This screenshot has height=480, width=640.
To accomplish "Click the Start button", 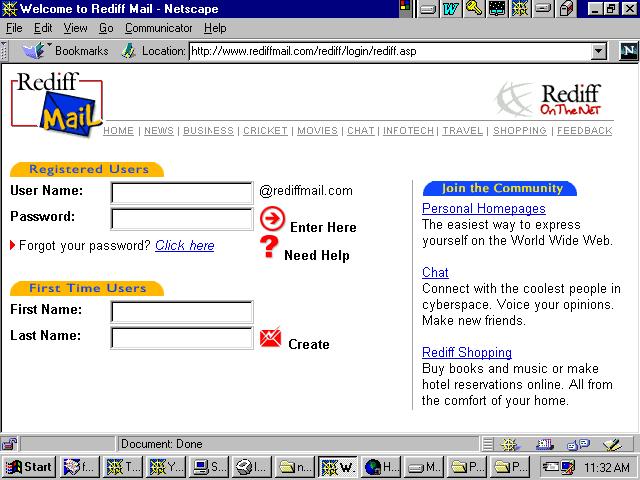I will [29, 467].
